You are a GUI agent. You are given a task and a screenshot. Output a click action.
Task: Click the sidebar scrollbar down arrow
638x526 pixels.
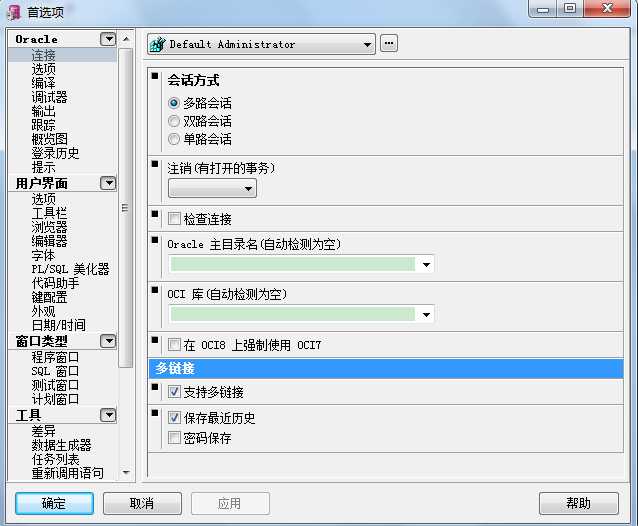pos(126,473)
